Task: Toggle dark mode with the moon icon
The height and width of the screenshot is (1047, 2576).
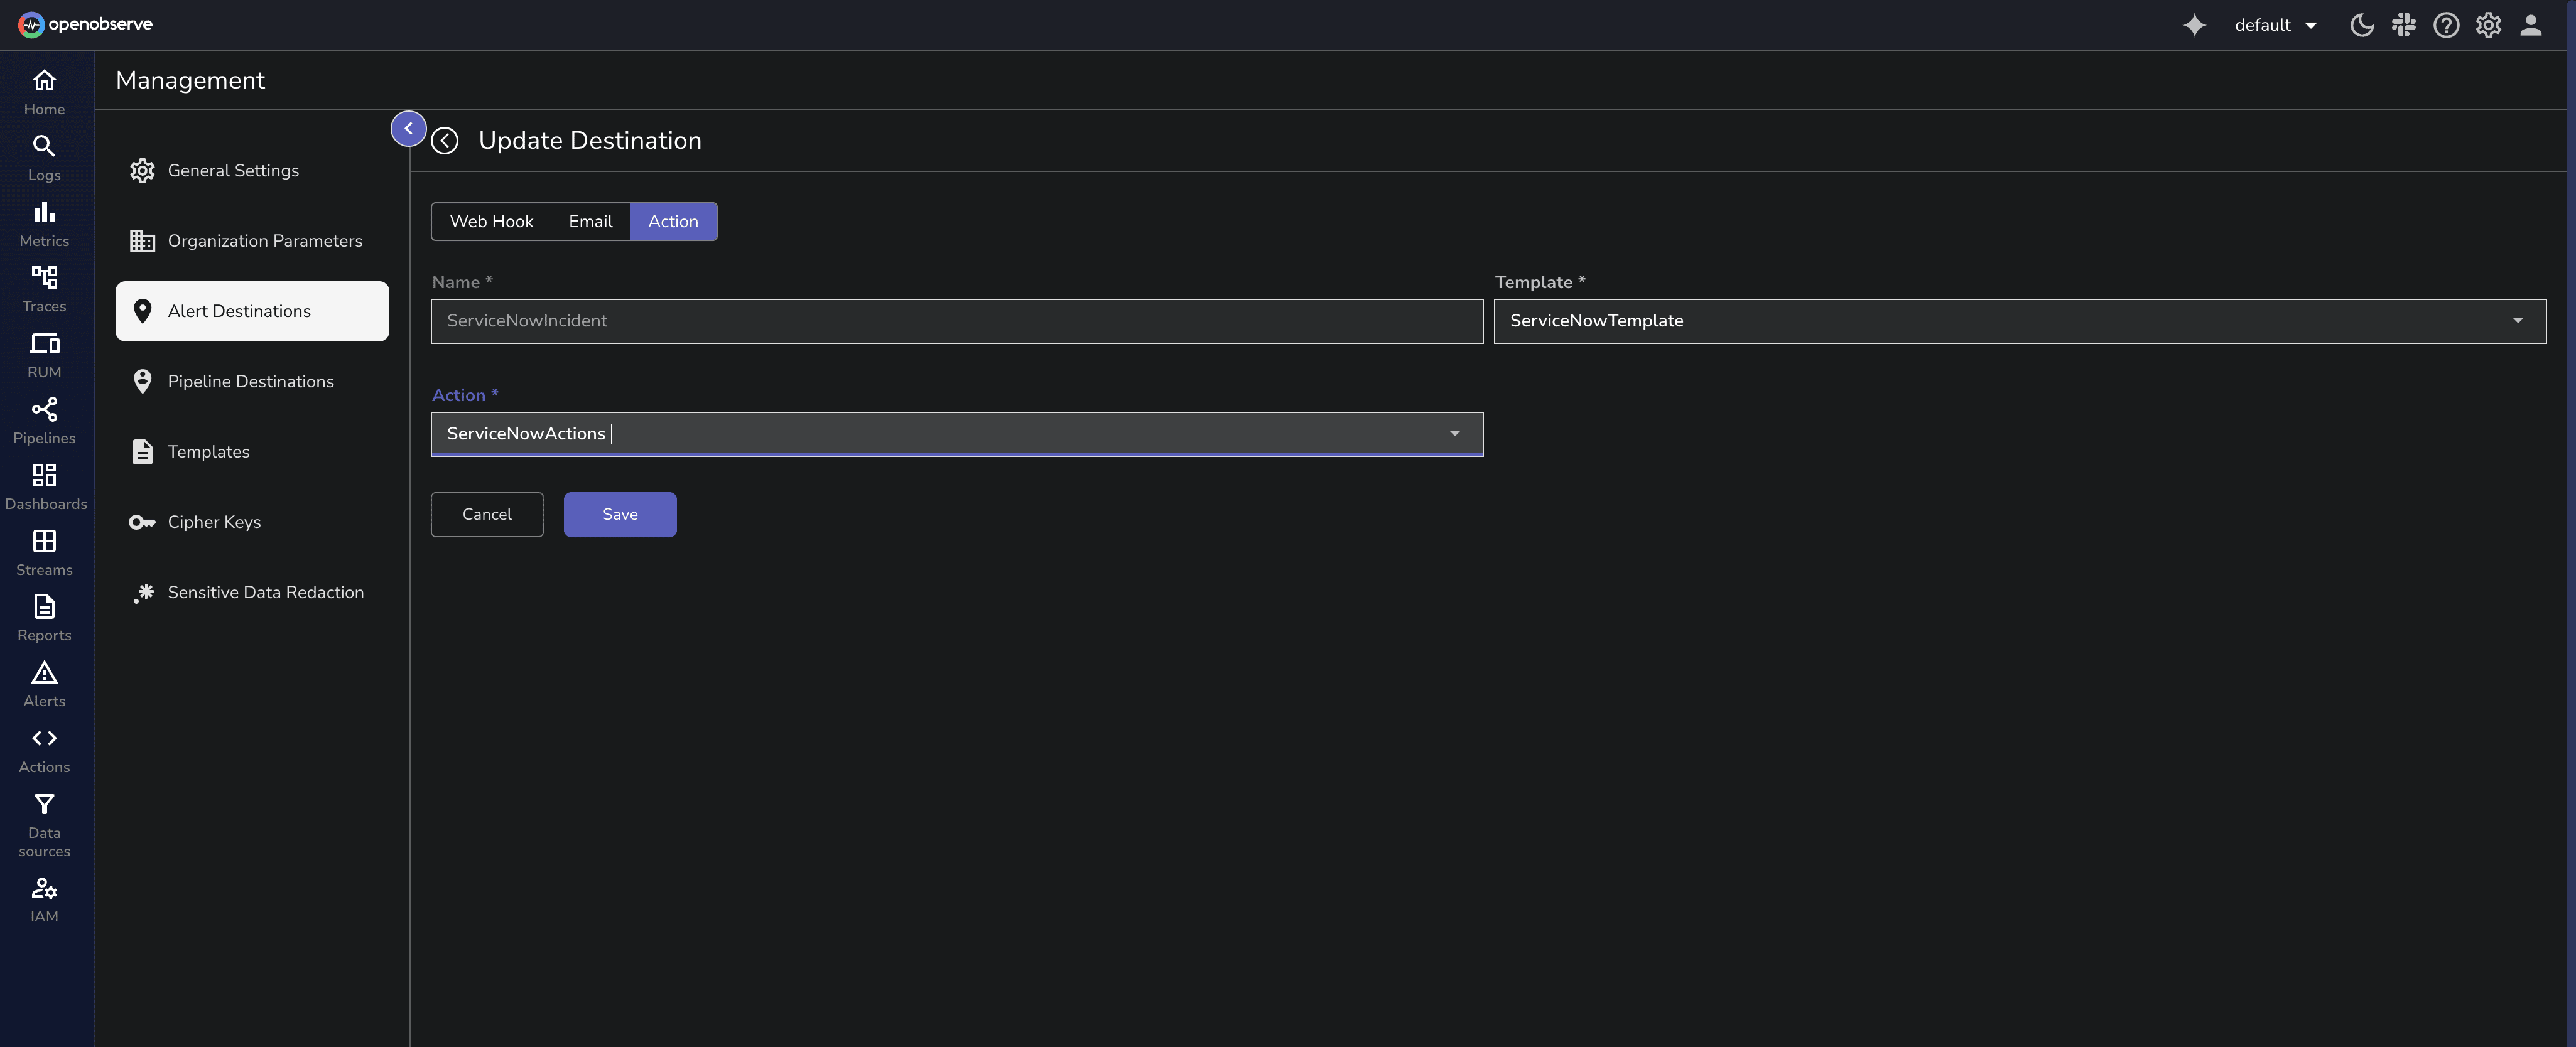Action: [x=2362, y=25]
